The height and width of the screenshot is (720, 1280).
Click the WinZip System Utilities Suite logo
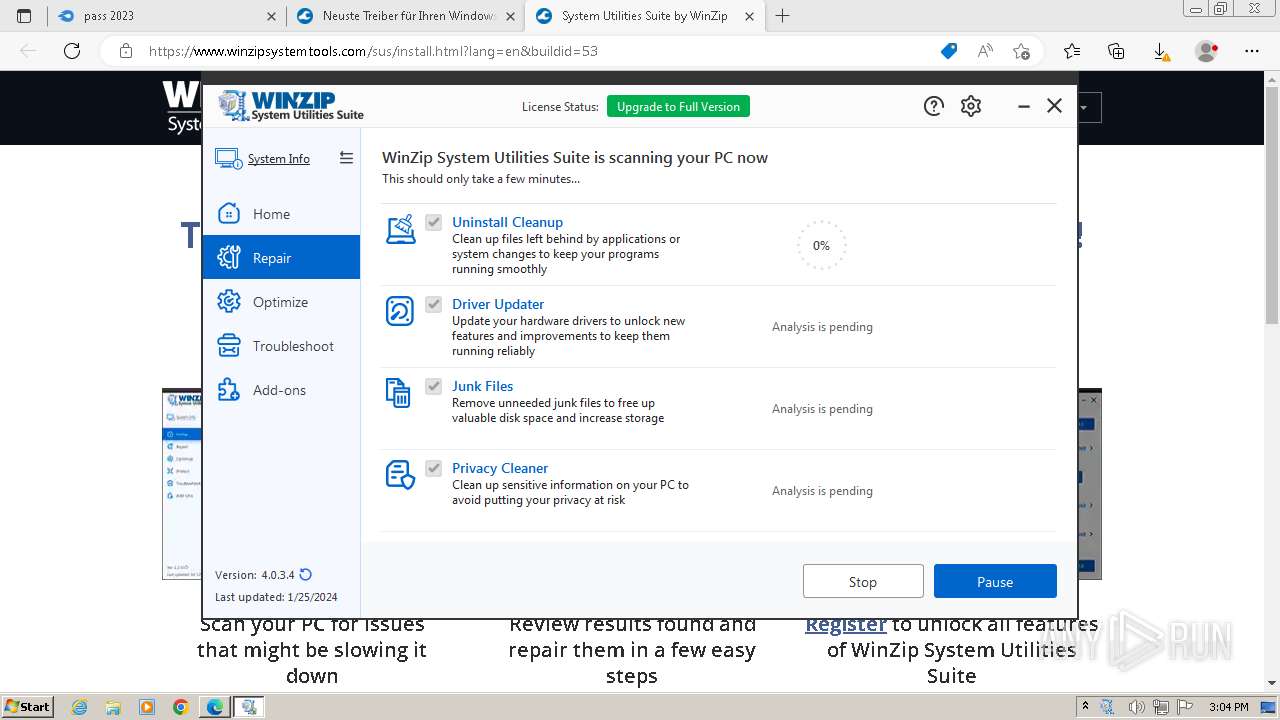(292, 105)
